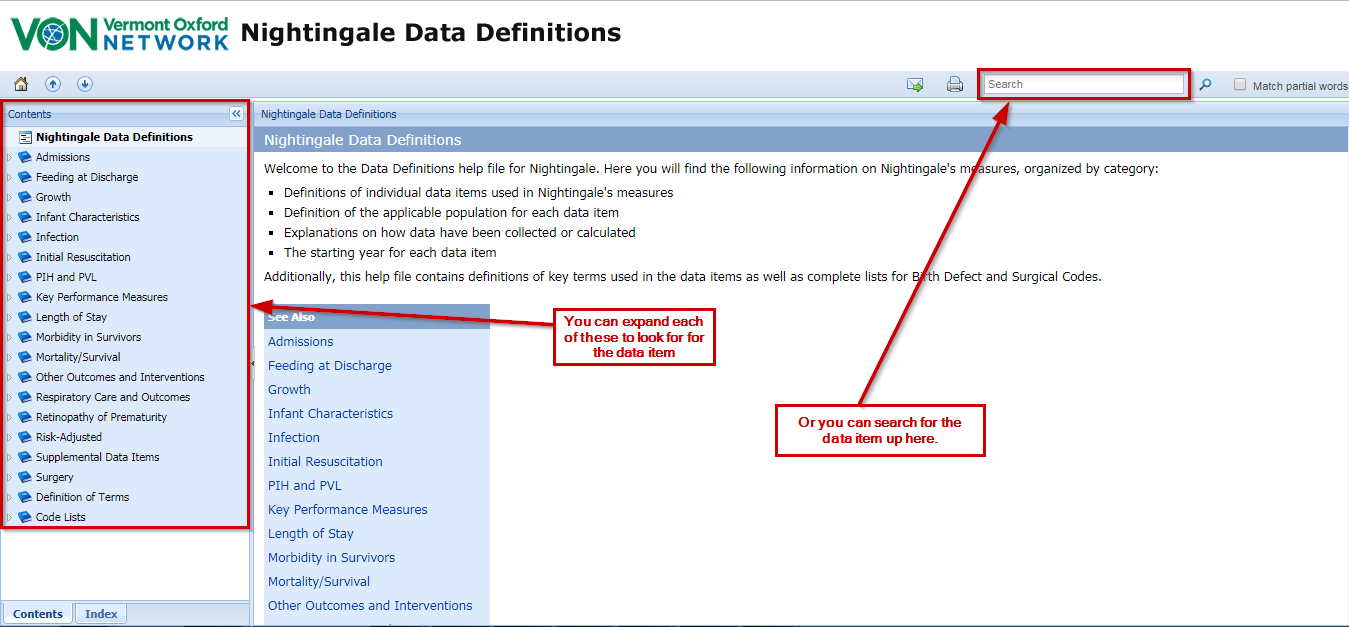Image resolution: width=1349 pixels, height=627 pixels.
Task: Select Other Outcomes and Interventions in tree
Action: (x=120, y=377)
